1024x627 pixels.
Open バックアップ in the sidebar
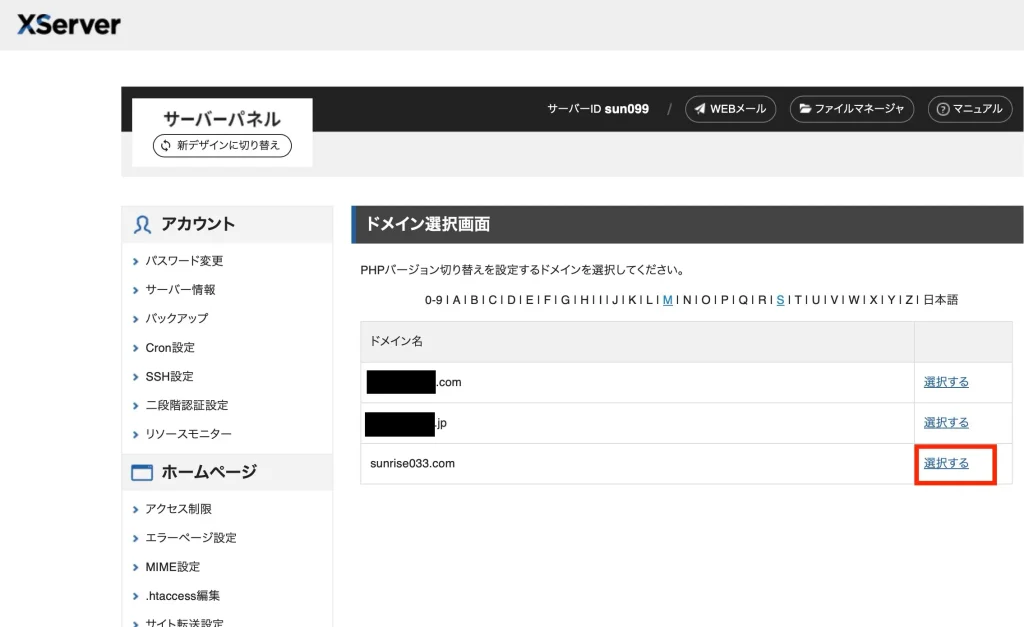pyautogui.click(x=176, y=318)
